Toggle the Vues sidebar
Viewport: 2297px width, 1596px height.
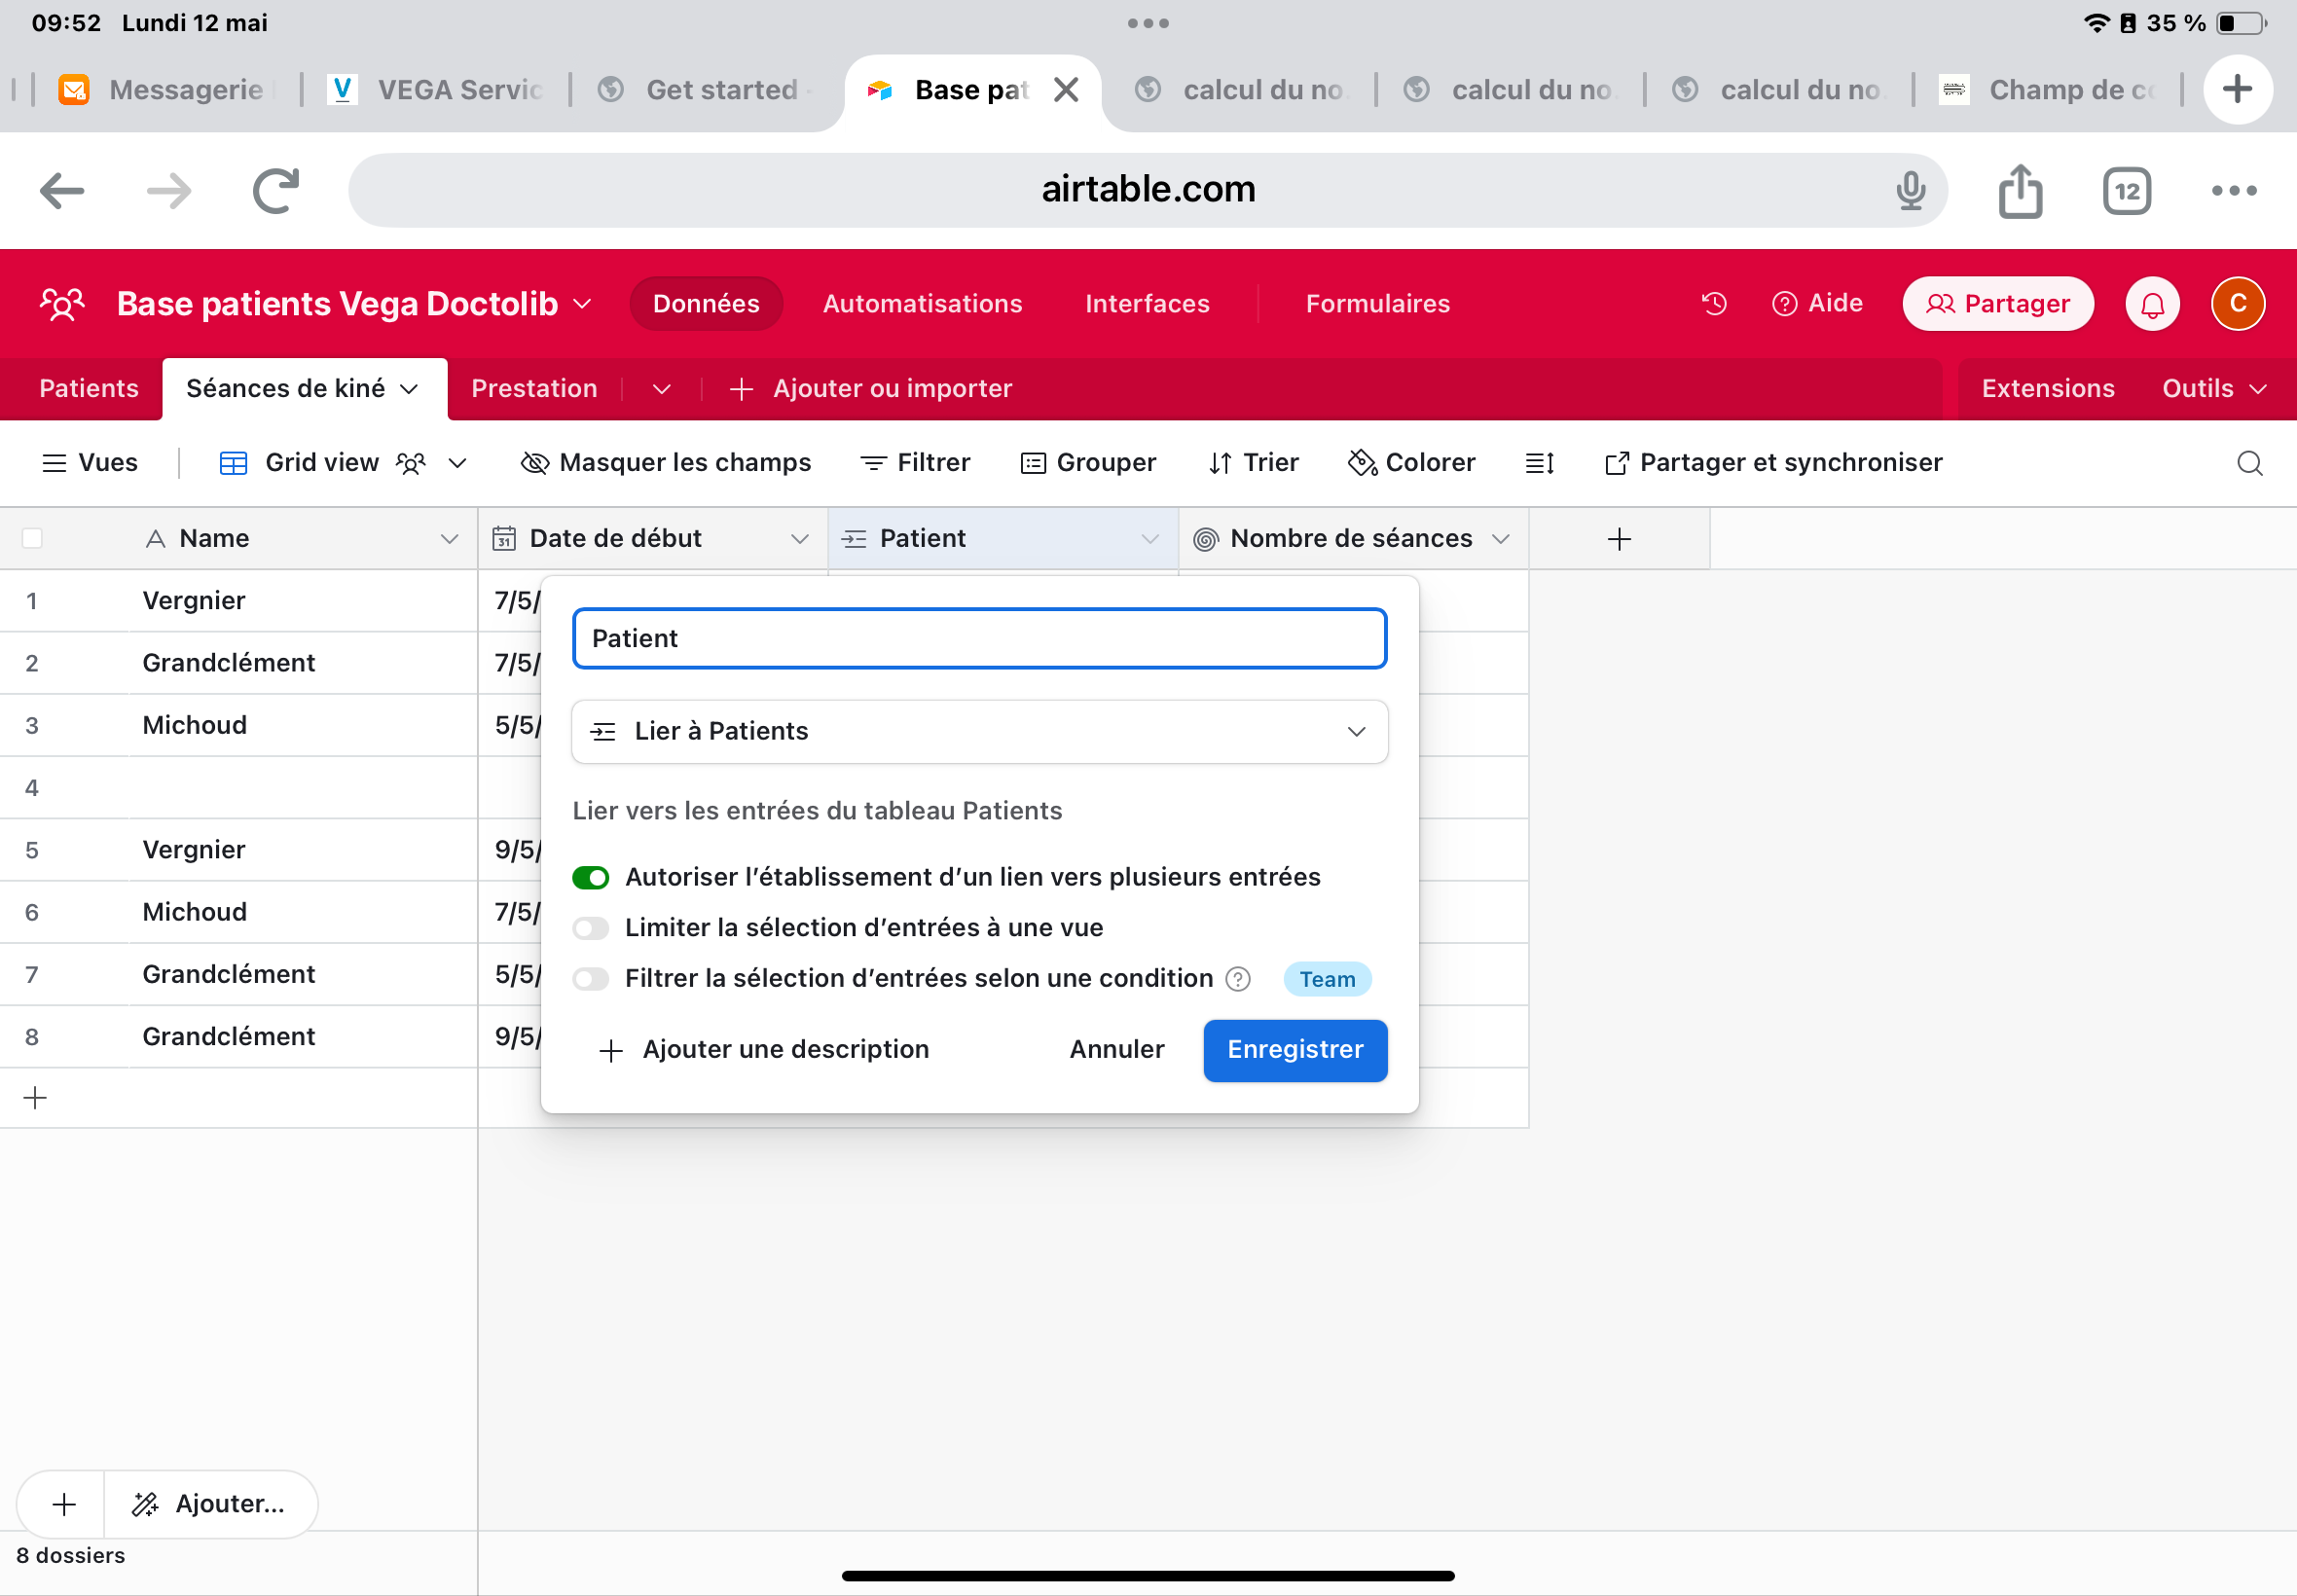click(x=89, y=462)
